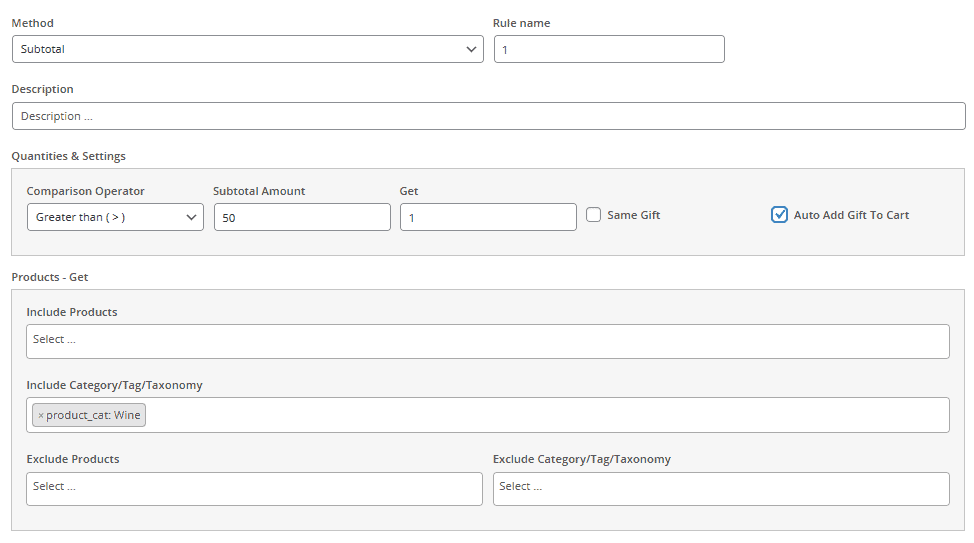
Task: Uncheck Auto Add Gift To Cart
Action: pyautogui.click(x=780, y=215)
